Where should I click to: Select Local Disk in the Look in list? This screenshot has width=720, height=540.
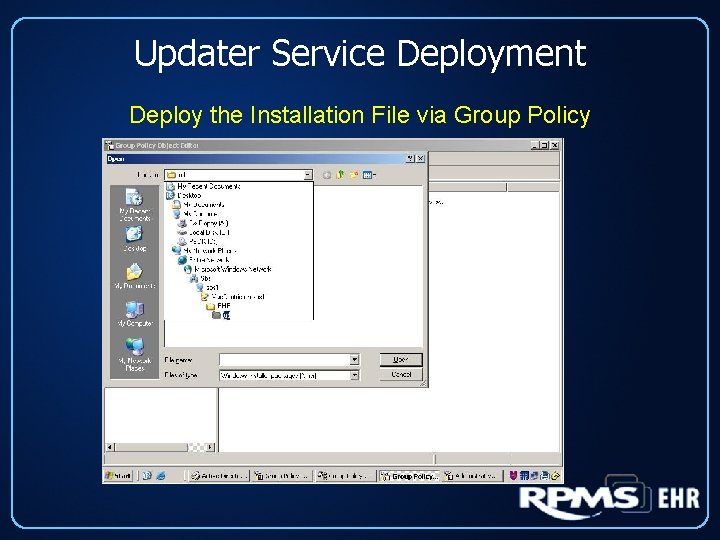203,232
